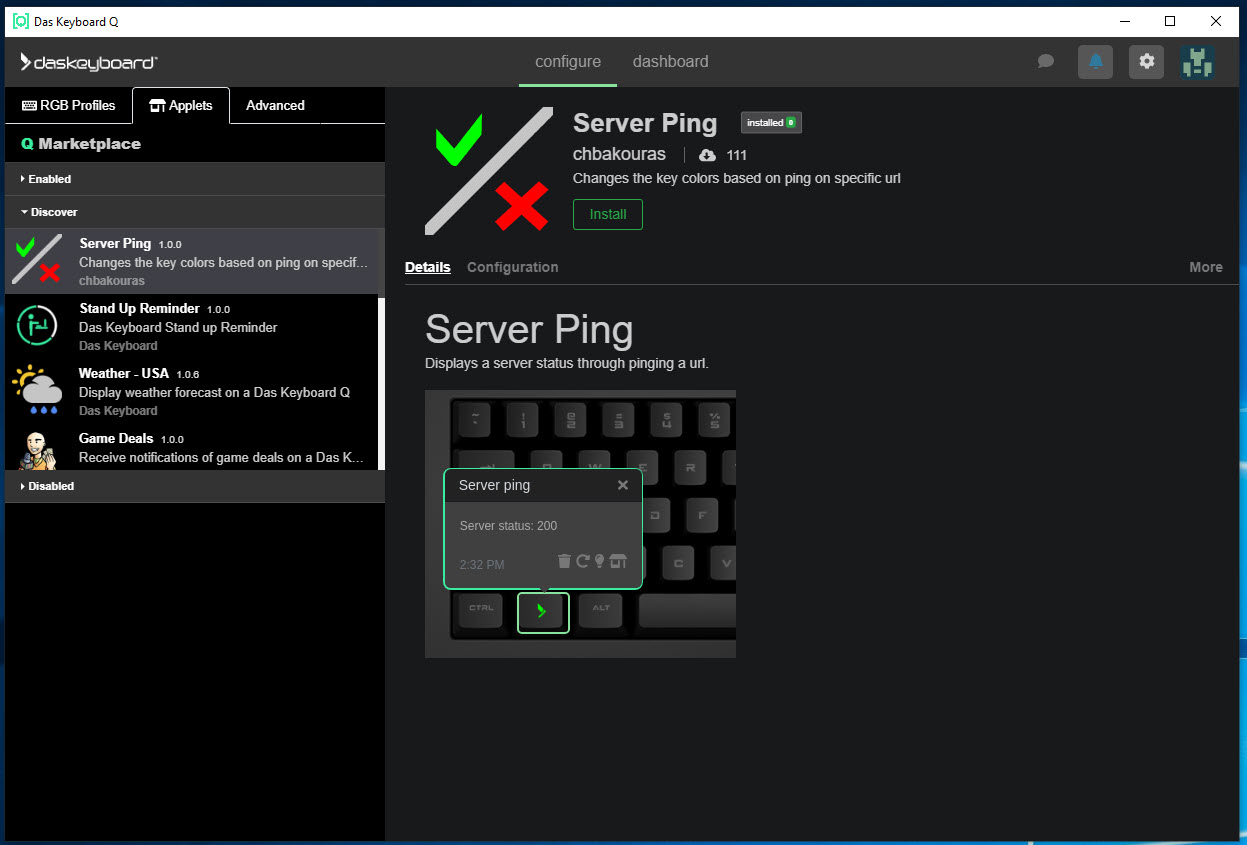Select the Game Deals applet title
This screenshot has height=845, width=1247.
coord(116,438)
